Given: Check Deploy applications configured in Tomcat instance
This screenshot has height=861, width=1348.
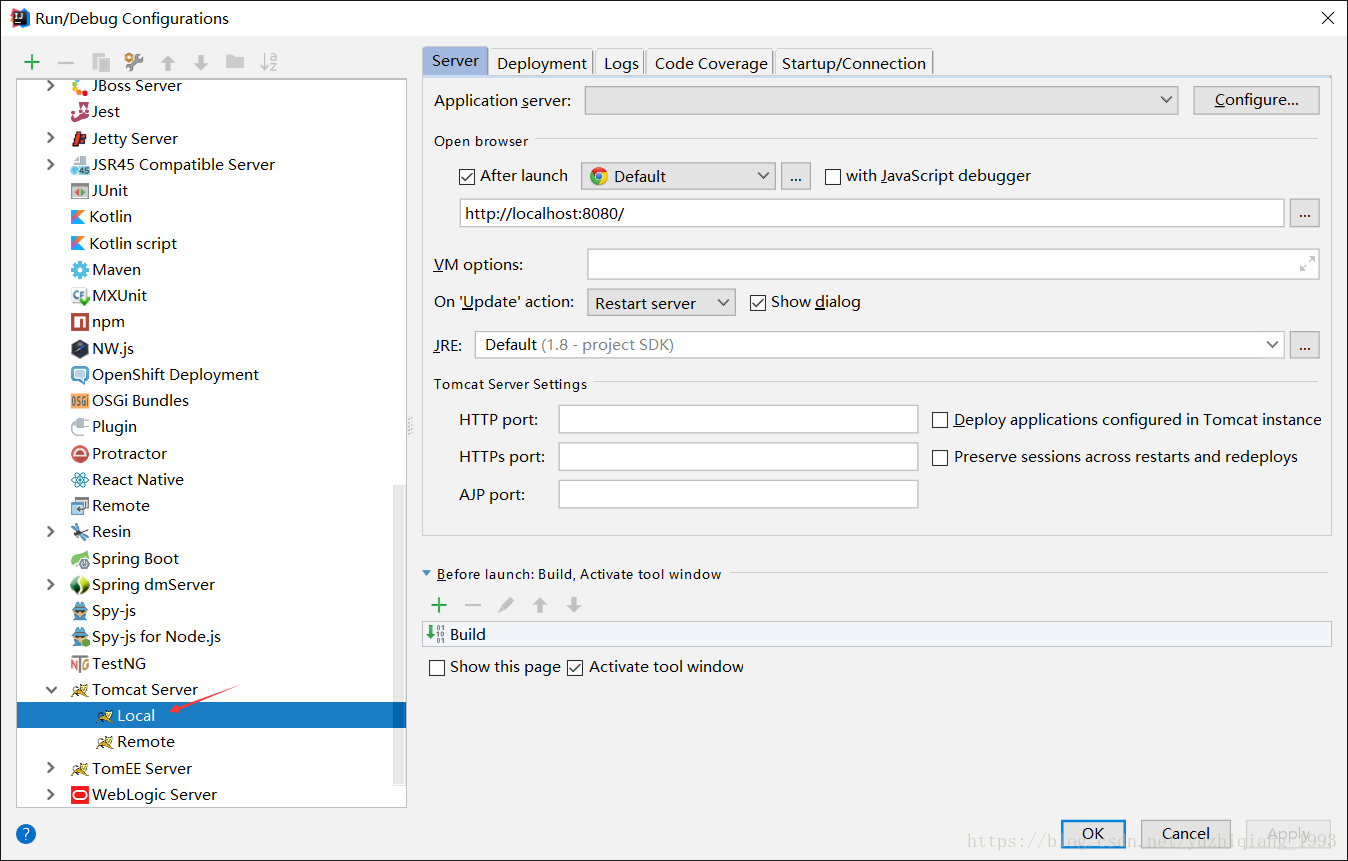Looking at the screenshot, I should (940, 421).
